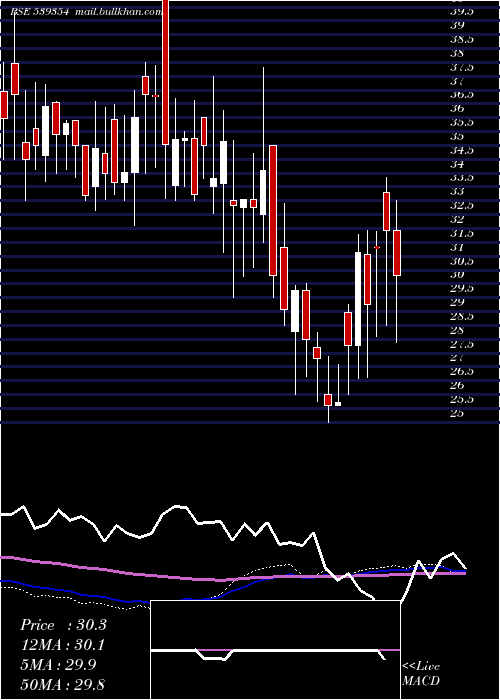Click the 33 price axis label
The width and height of the screenshot is (500, 700).
point(456,192)
